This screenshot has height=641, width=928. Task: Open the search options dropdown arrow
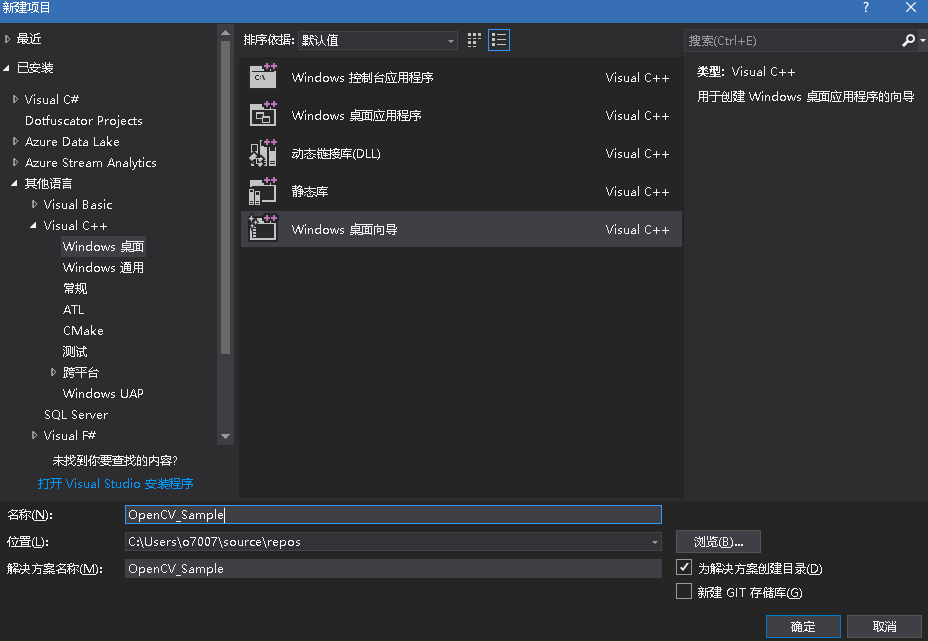923,40
